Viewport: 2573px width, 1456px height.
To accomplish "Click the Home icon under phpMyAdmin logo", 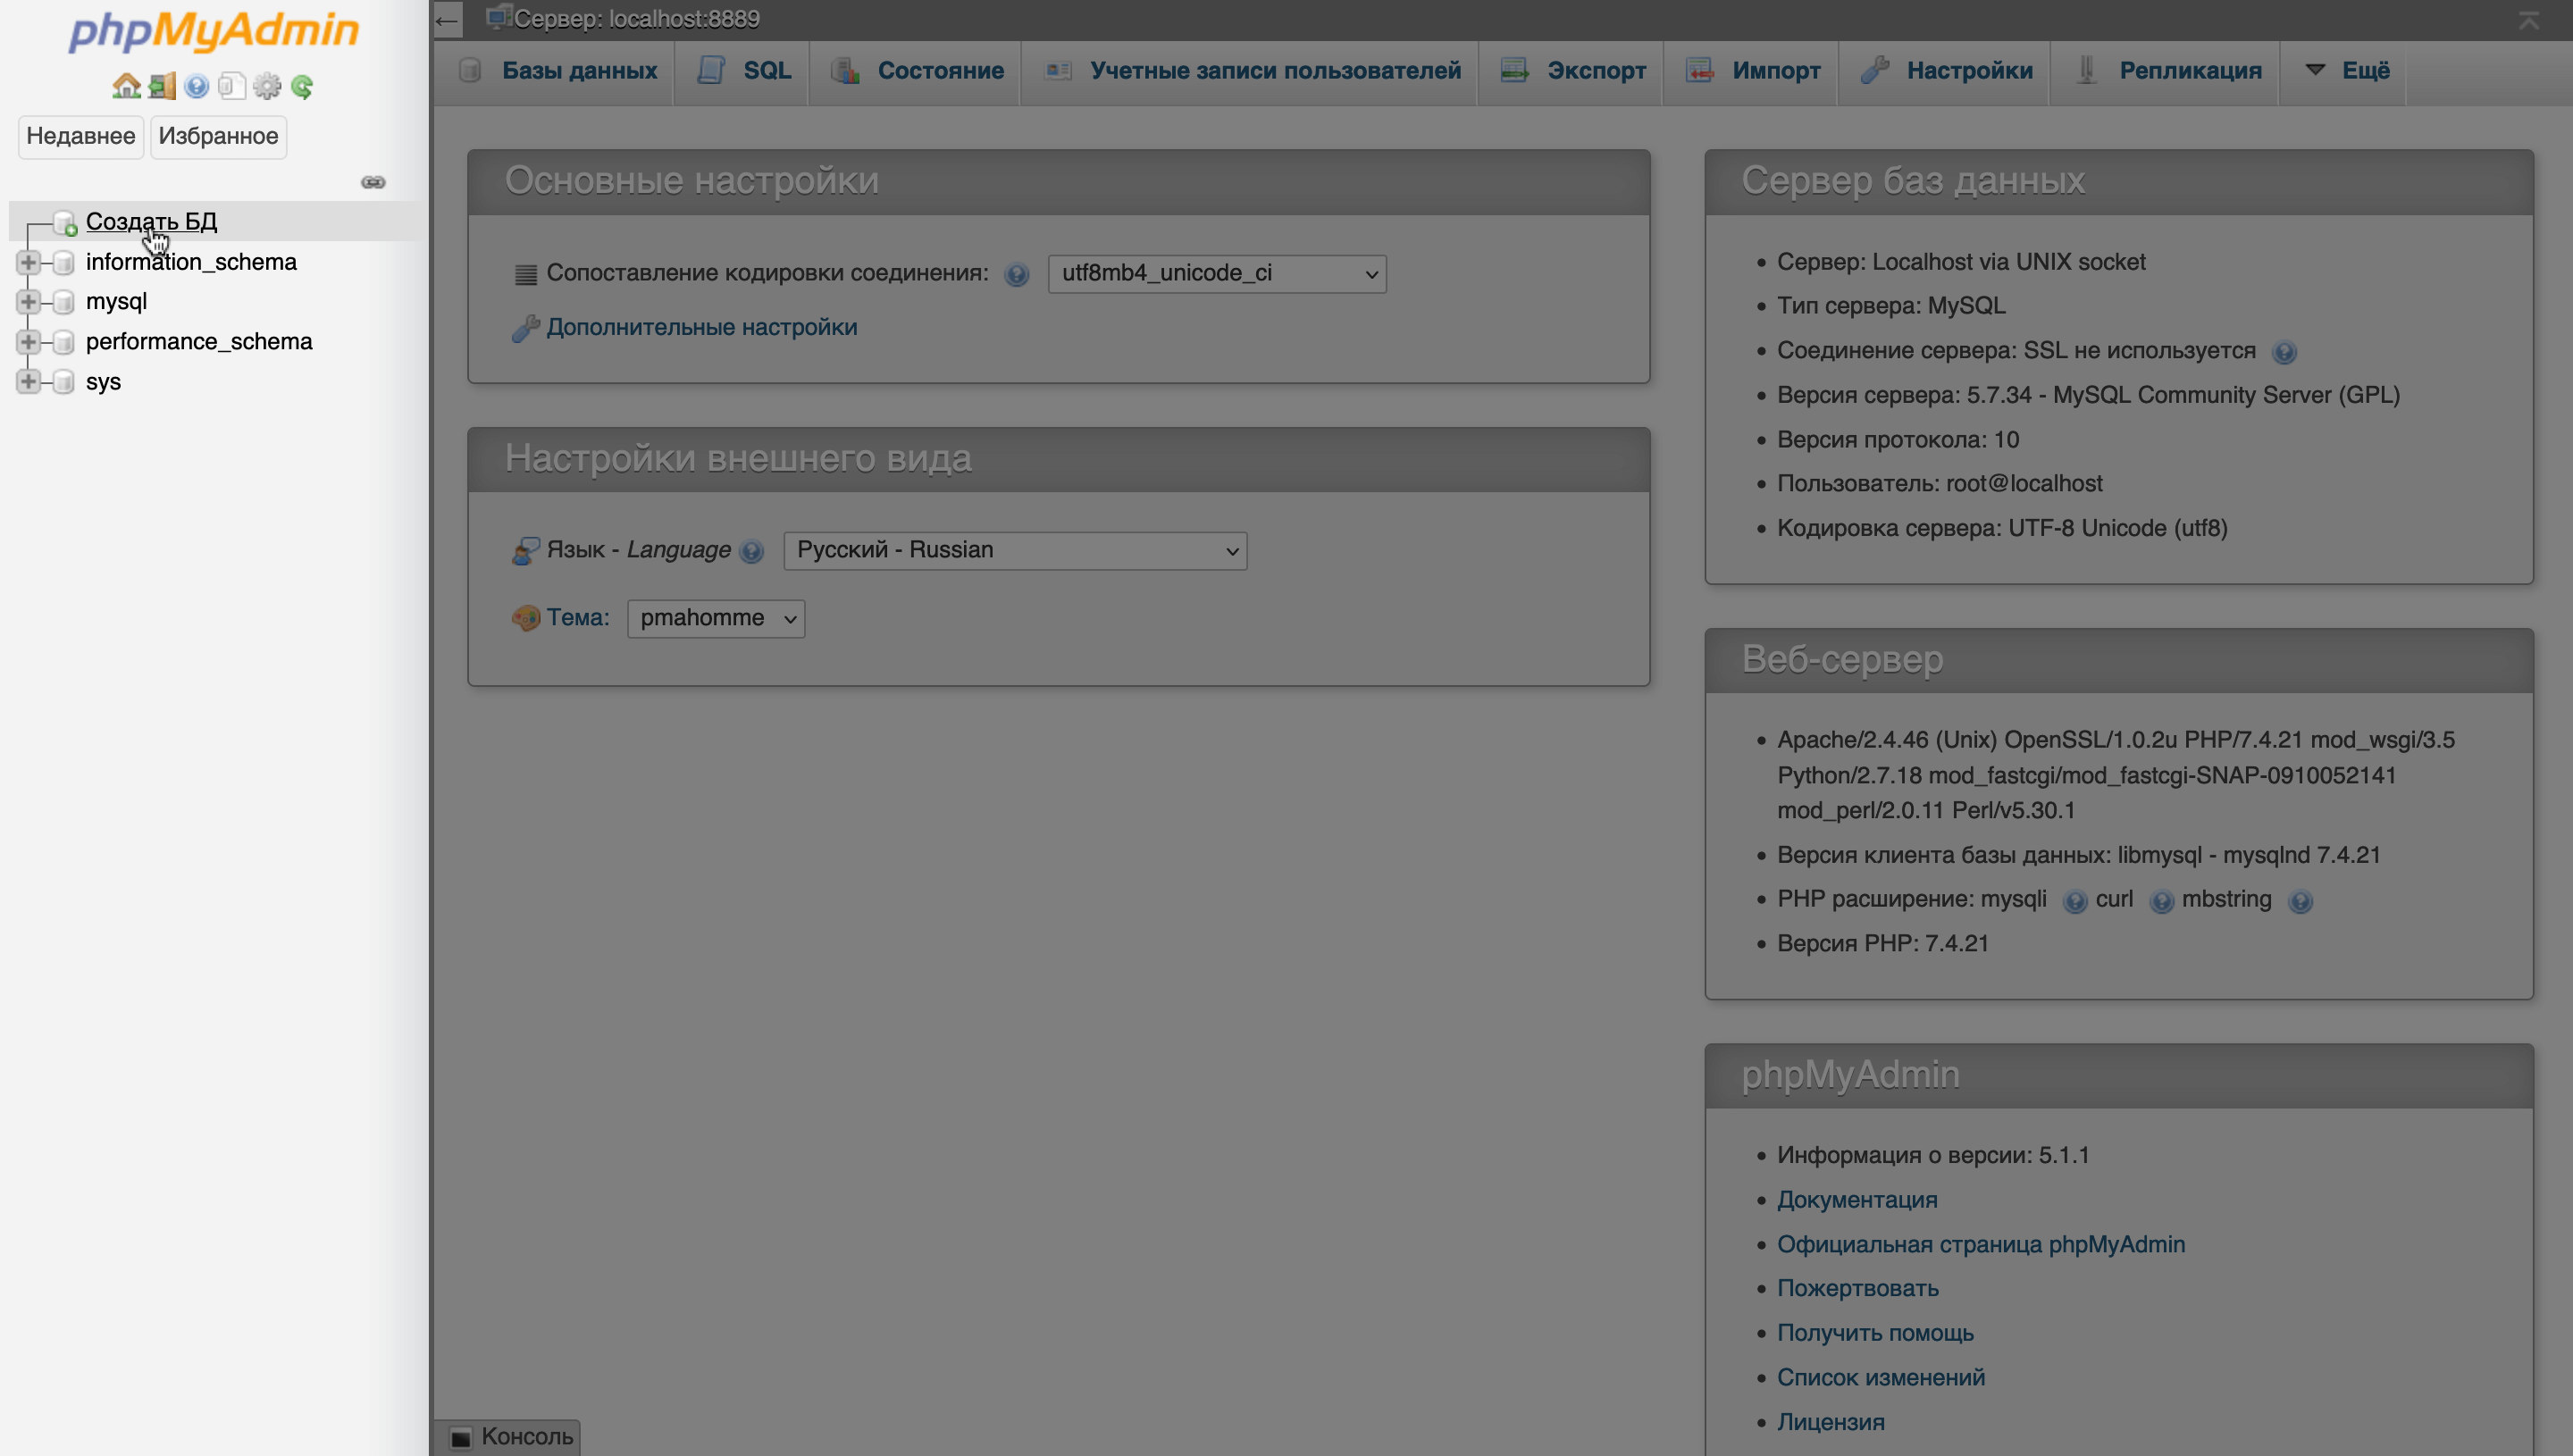I will point(126,87).
